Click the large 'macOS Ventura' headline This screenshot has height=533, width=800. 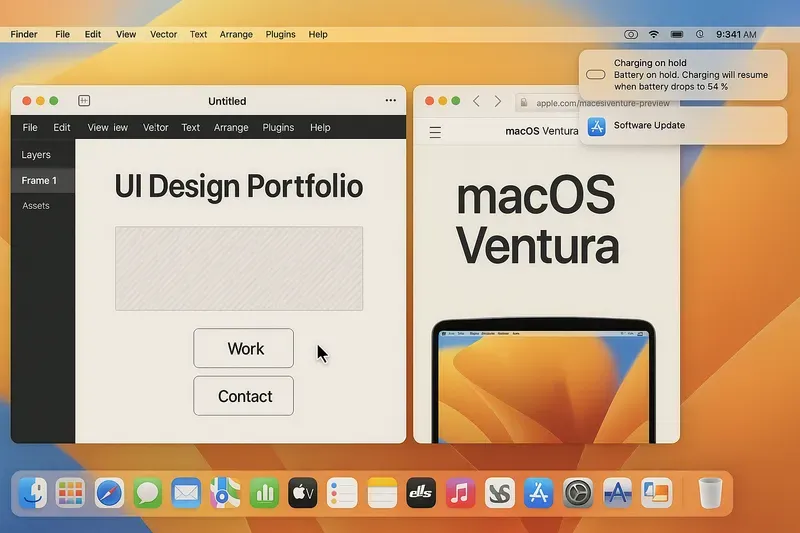pyautogui.click(x=537, y=220)
